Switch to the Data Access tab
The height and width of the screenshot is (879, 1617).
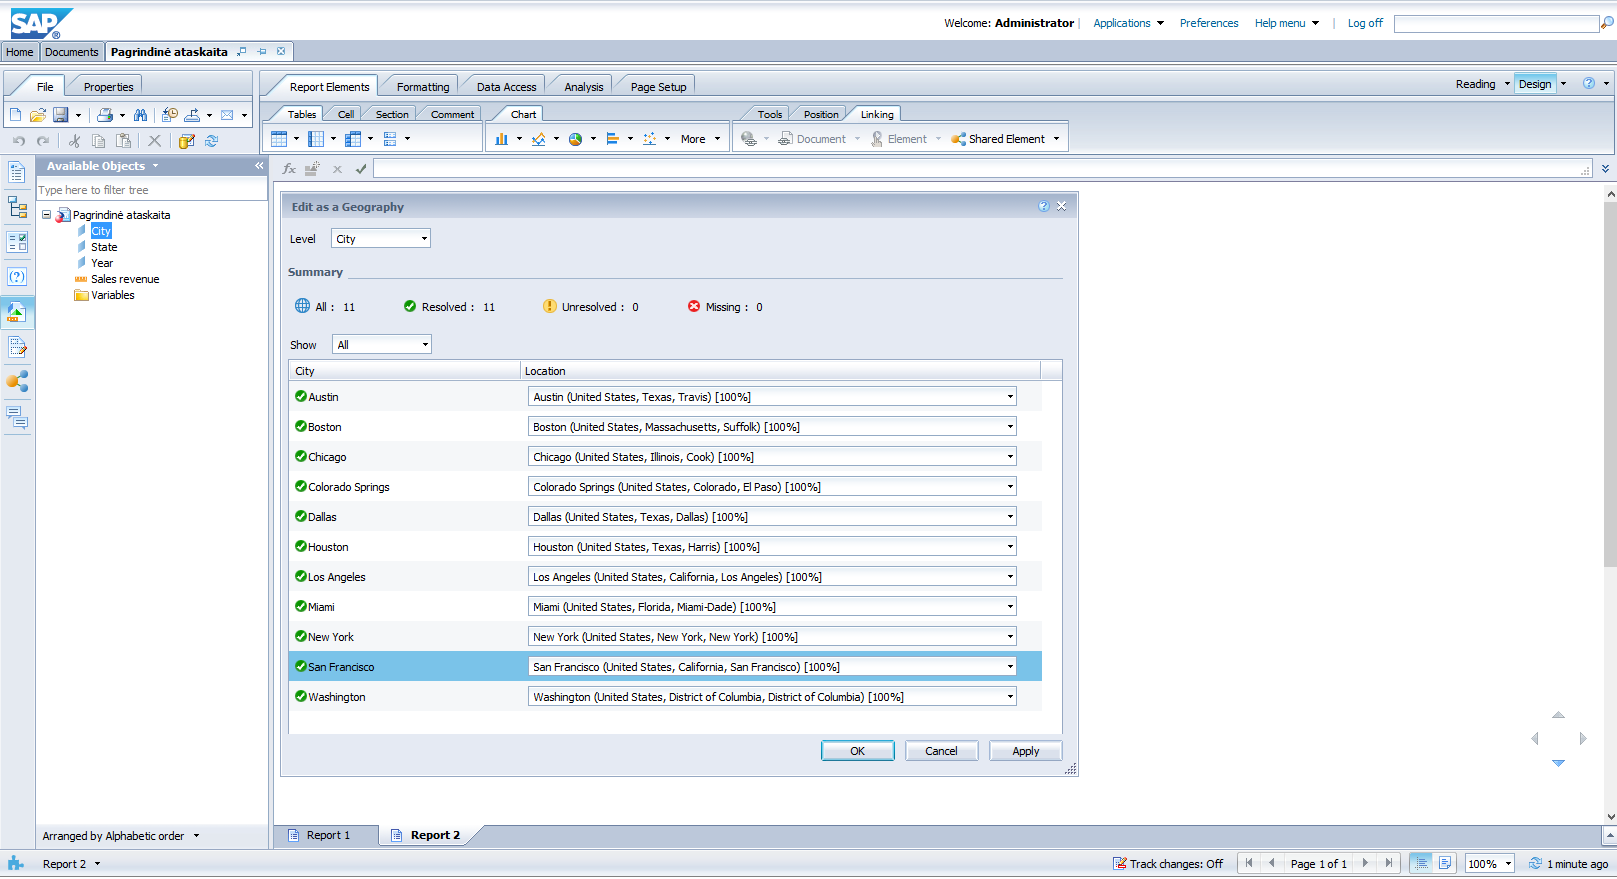[506, 87]
